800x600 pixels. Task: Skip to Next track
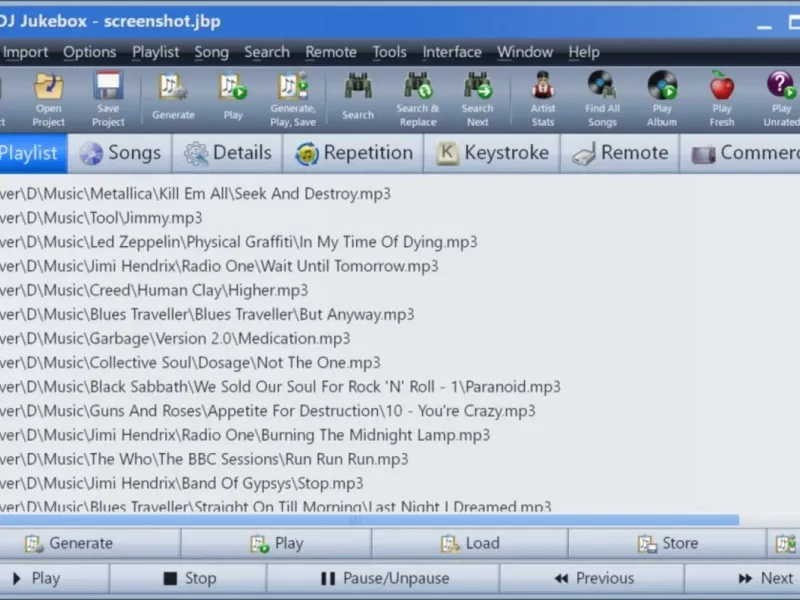click(x=743, y=579)
